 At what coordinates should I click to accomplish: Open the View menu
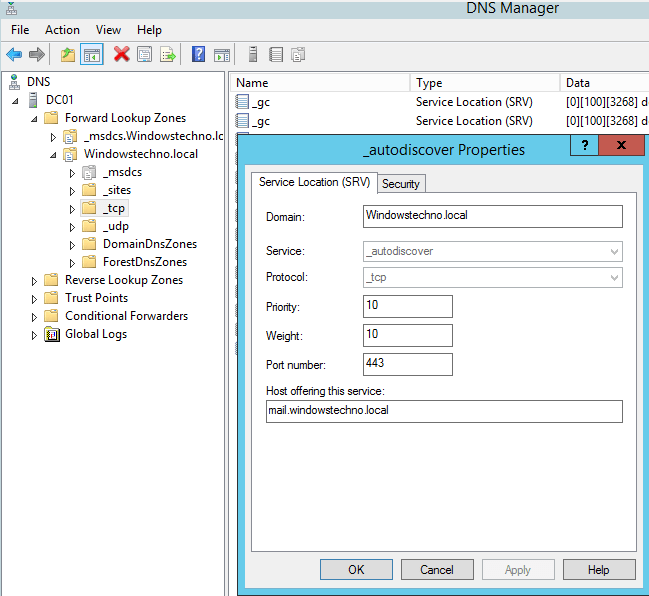click(x=108, y=30)
